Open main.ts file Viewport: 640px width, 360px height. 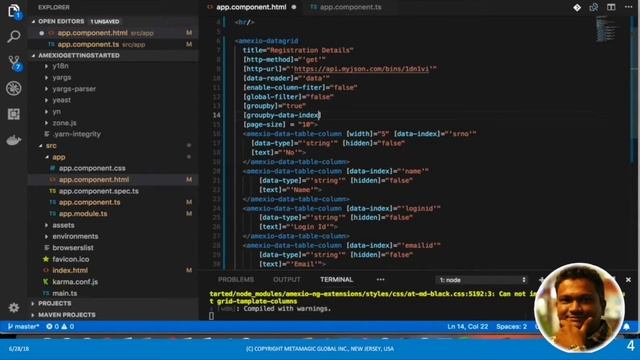[64, 293]
